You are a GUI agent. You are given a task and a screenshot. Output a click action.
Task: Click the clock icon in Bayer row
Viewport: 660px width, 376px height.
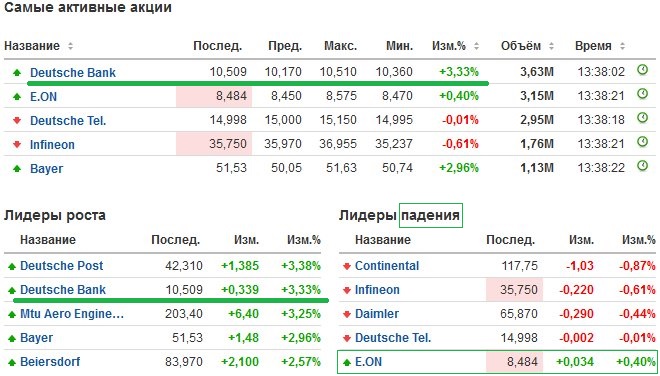coord(642,165)
